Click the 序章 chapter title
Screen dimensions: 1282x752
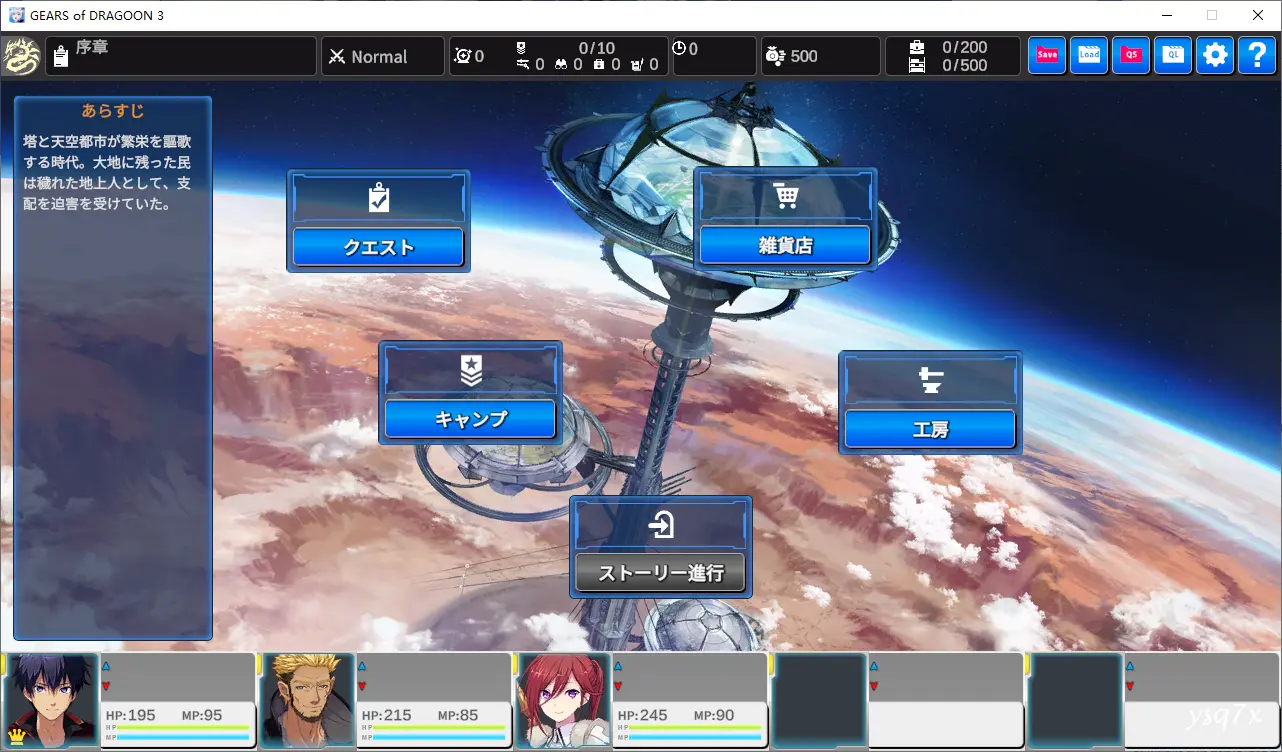click(x=92, y=47)
